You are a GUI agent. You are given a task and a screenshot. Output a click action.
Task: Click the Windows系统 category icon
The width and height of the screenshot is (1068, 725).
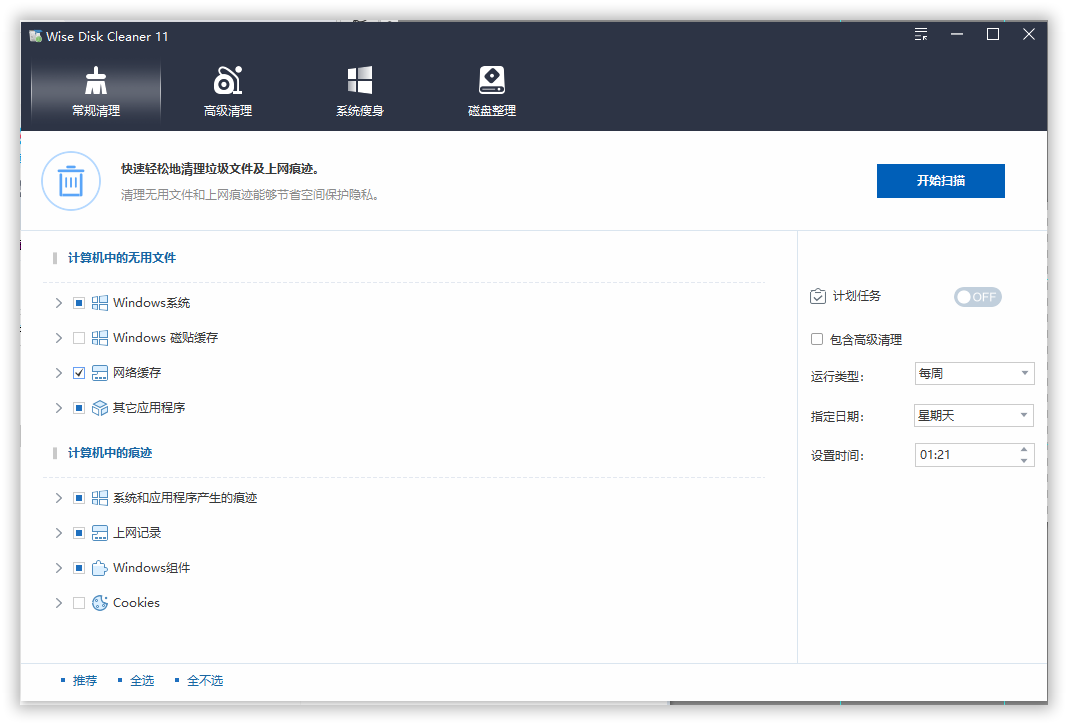[99, 303]
